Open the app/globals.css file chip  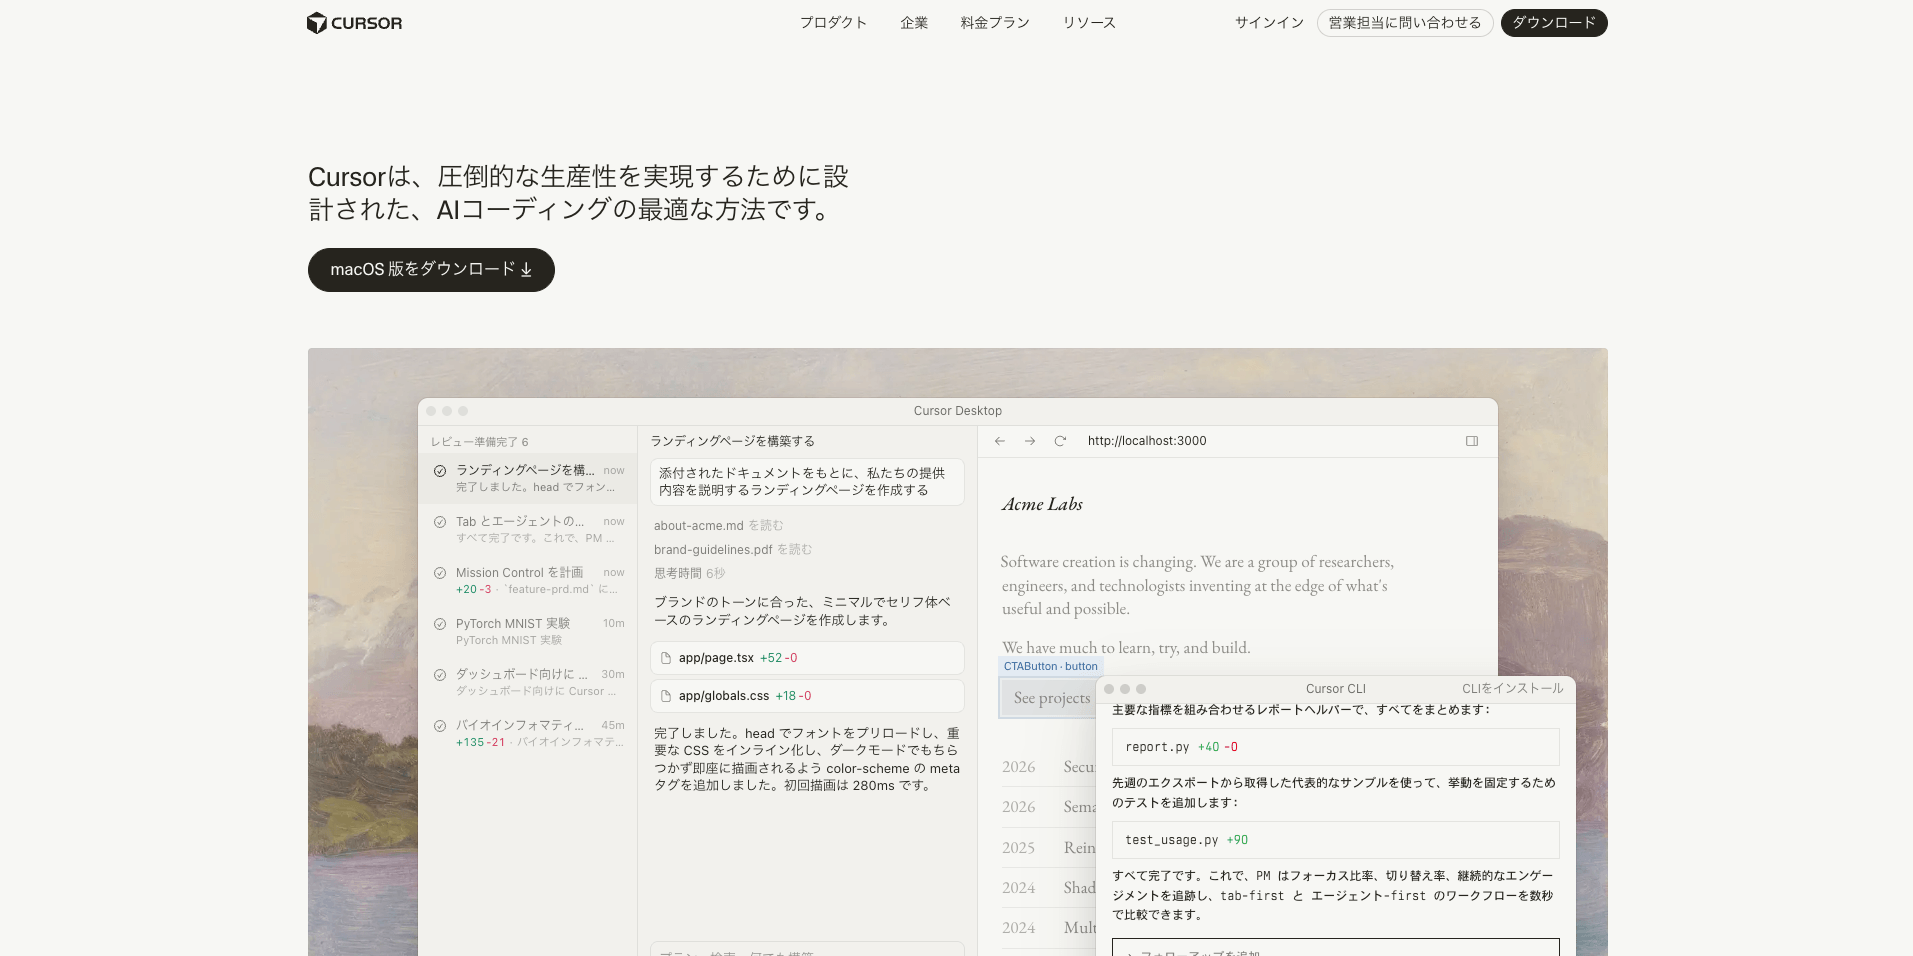coord(807,696)
